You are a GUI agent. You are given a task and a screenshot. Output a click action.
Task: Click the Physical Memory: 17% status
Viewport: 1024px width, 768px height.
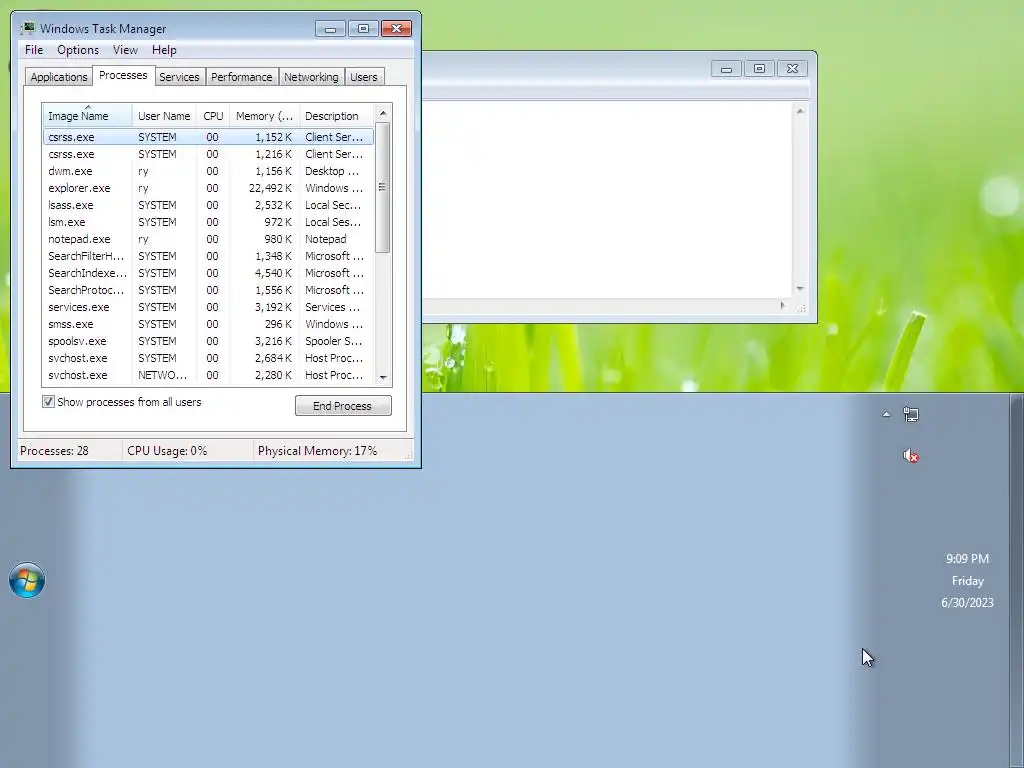[317, 451]
